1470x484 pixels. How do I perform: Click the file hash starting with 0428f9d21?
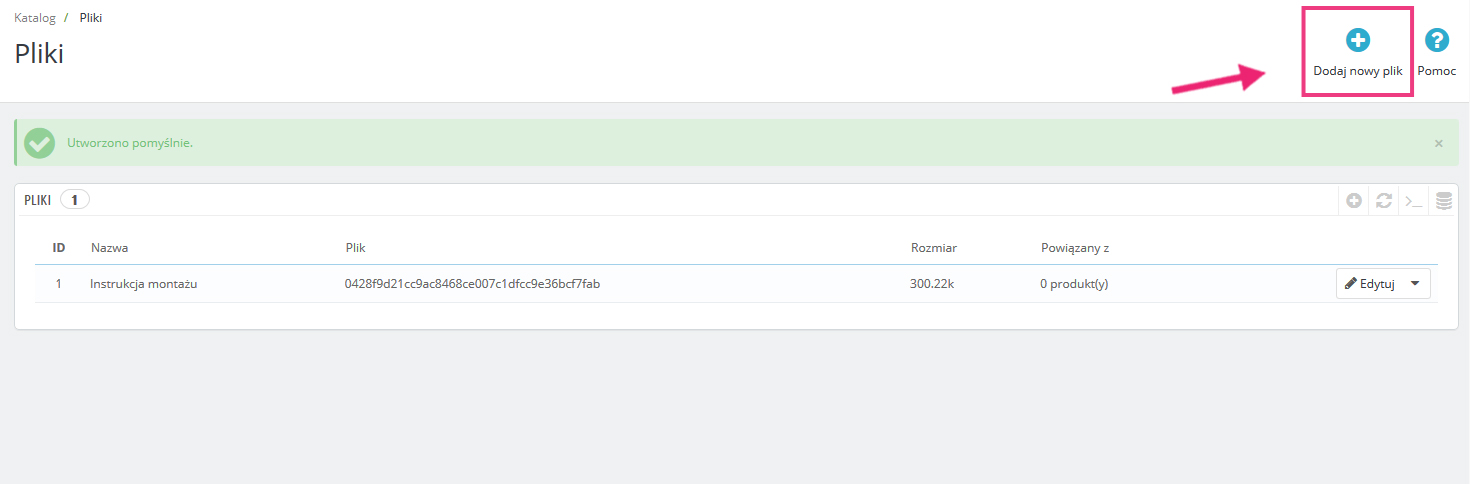tap(472, 284)
